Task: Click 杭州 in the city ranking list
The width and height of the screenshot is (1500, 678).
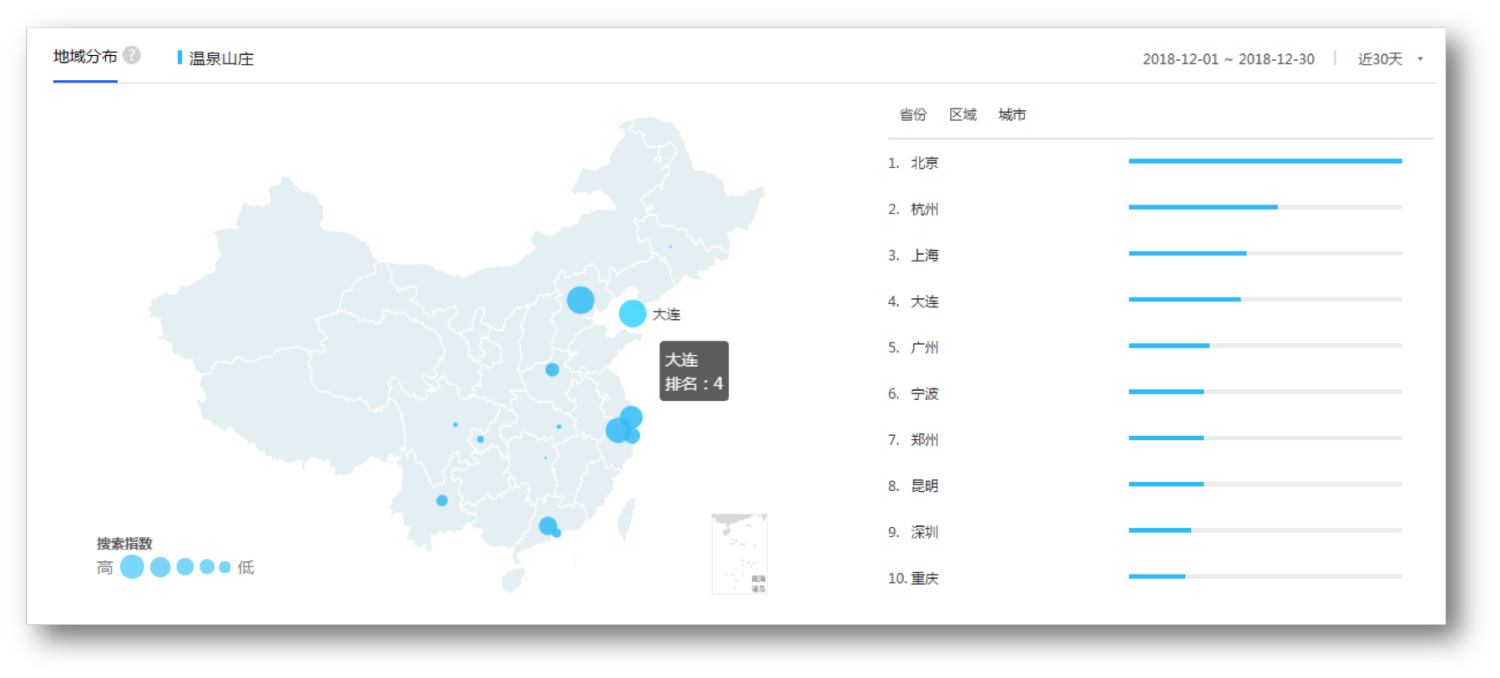Action: pos(924,209)
